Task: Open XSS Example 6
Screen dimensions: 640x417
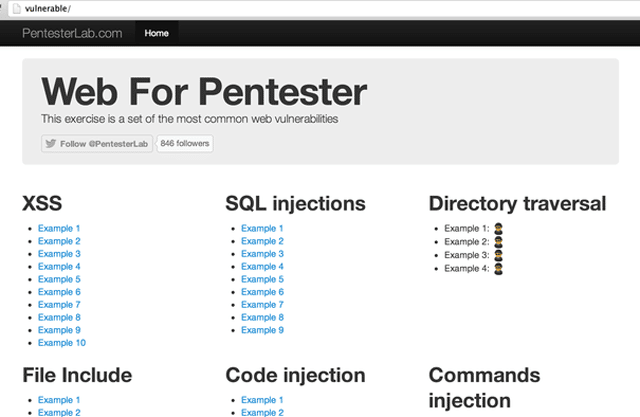Action: (x=59, y=292)
